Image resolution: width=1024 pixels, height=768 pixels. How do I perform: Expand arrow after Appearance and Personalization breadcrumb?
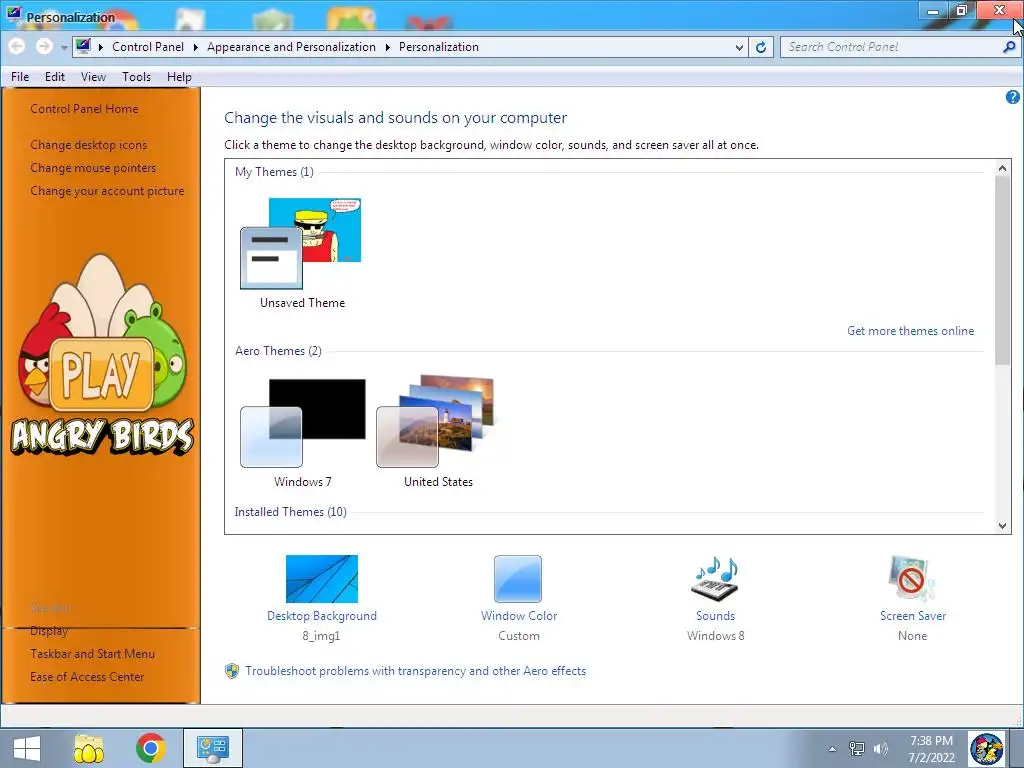[387, 47]
